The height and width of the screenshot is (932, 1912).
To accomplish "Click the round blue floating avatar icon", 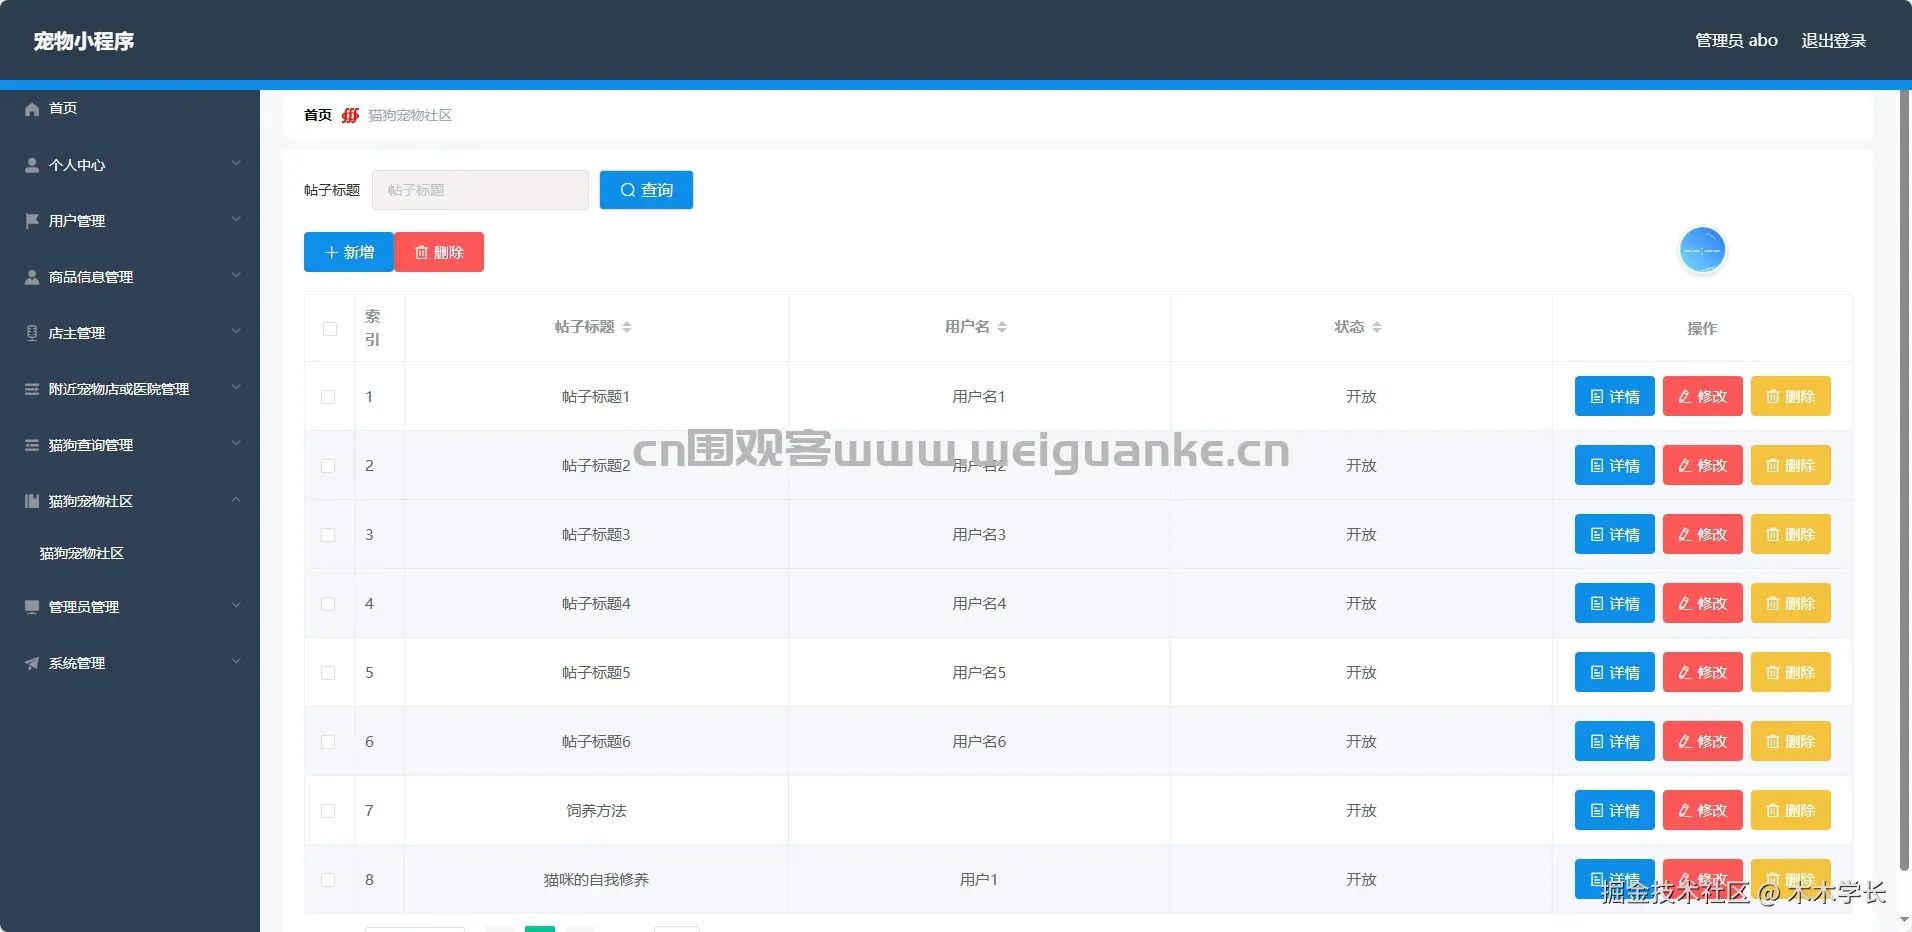I will point(1702,250).
